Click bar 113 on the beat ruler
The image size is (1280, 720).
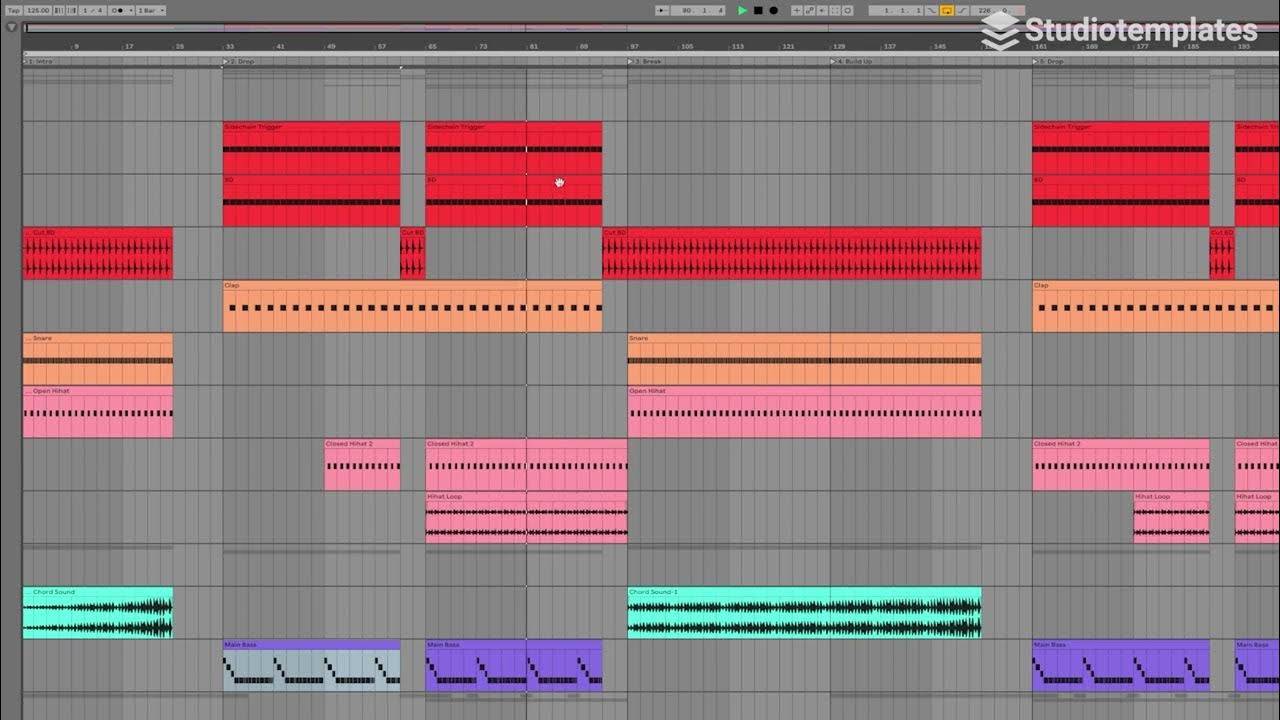(x=737, y=47)
